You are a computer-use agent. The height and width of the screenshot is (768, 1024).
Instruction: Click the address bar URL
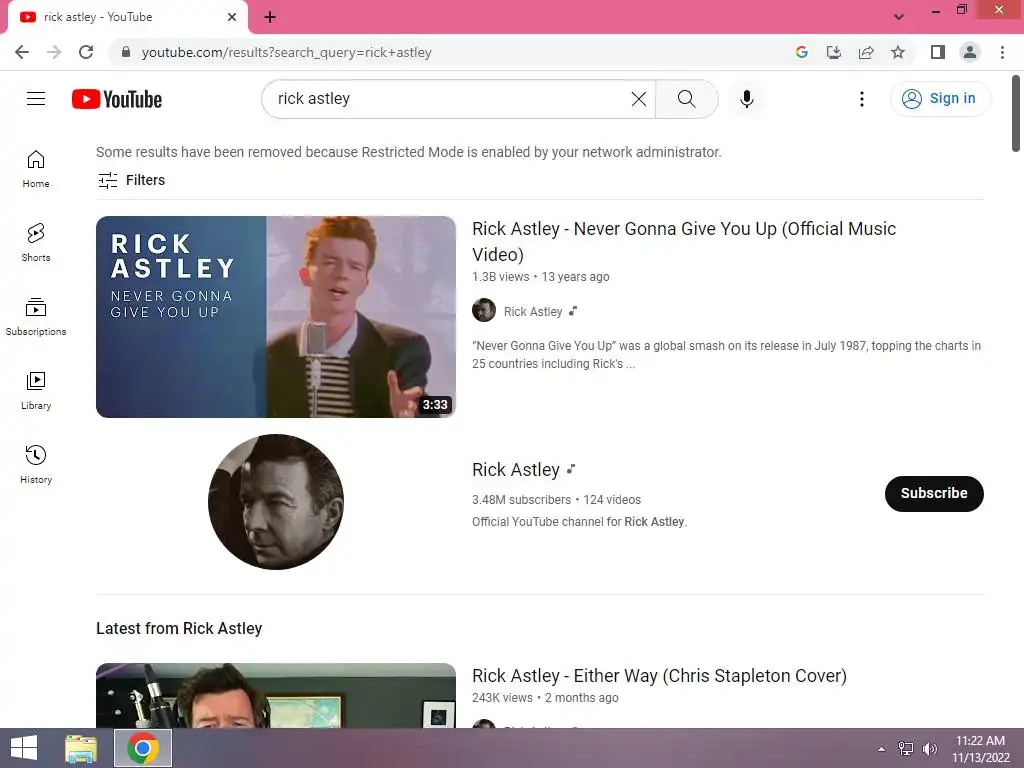pos(286,52)
